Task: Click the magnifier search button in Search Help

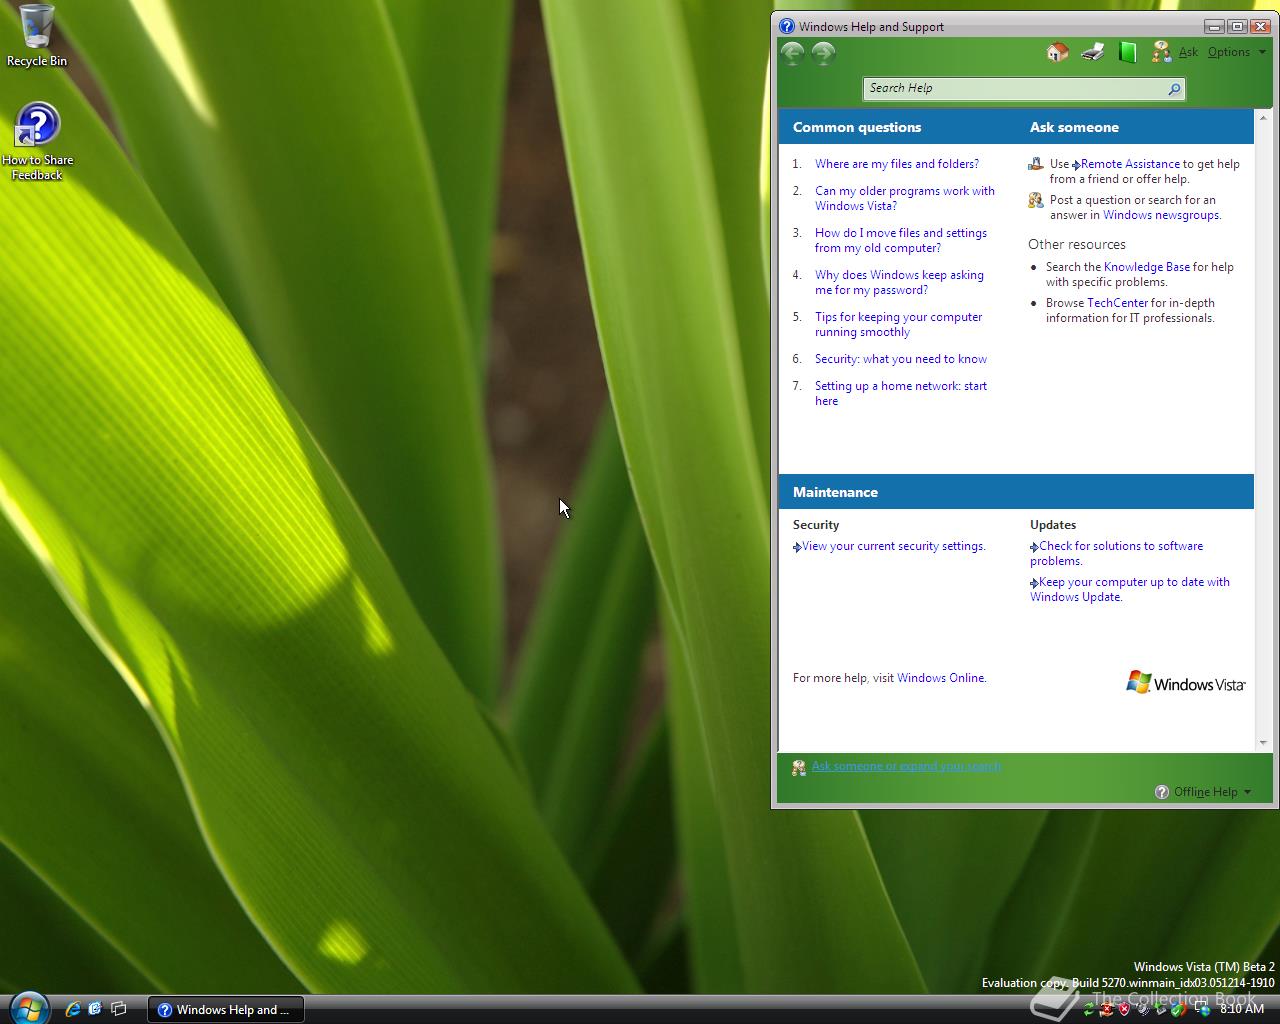Action: (1174, 89)
